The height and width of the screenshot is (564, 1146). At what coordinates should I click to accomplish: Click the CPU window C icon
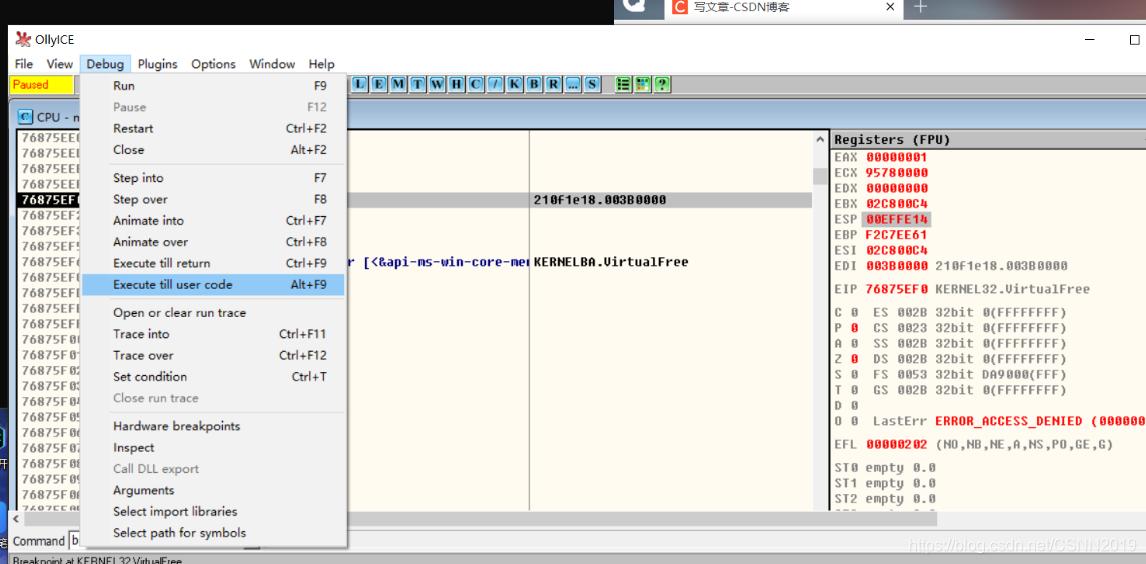click(25, 117)
